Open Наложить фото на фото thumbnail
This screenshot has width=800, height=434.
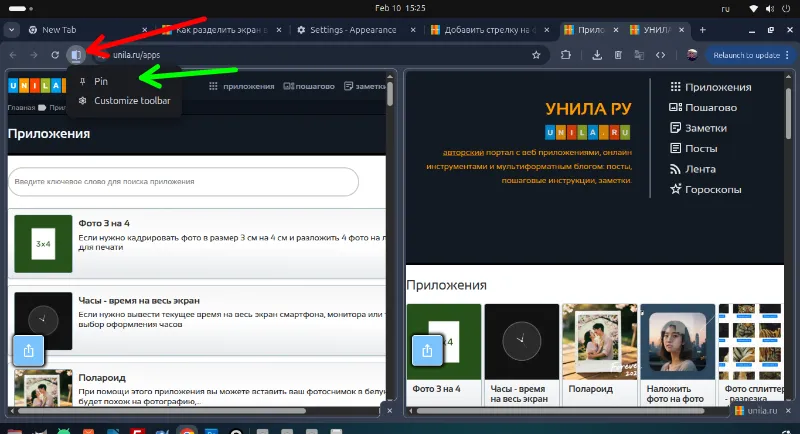point(678,342)
